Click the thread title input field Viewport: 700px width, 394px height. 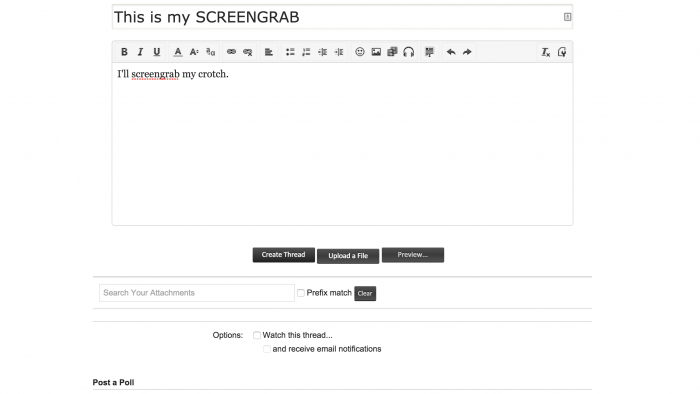342,17
